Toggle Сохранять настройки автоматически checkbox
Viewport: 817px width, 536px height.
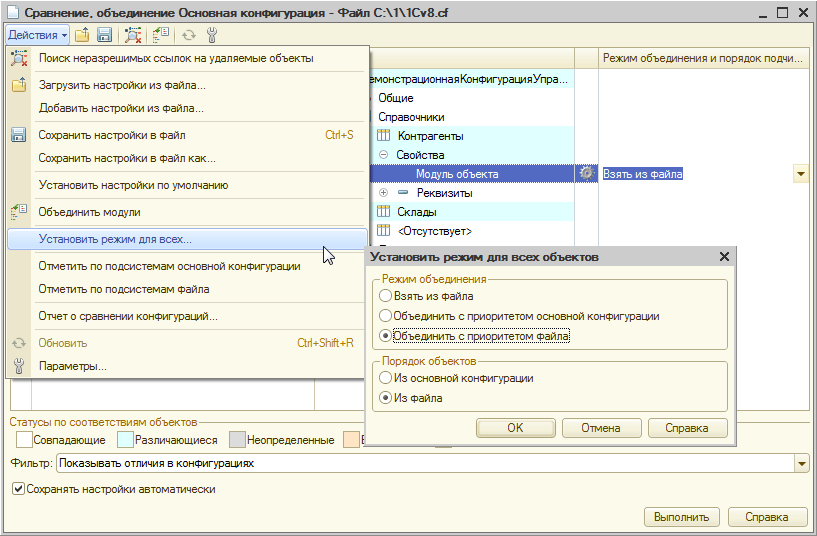(x=18, y=489)
